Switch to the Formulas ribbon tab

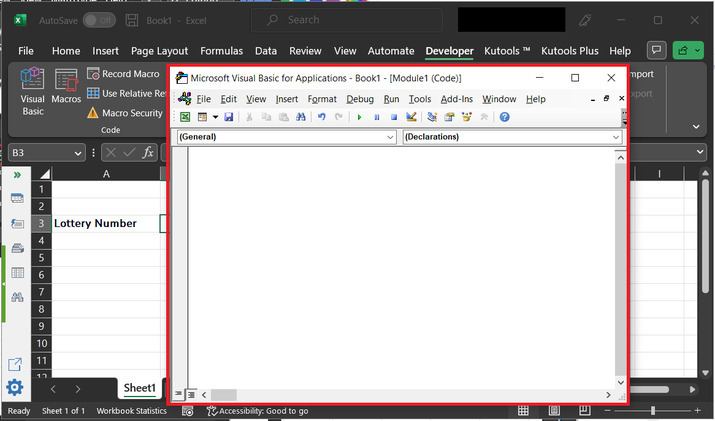click(221, 51)
